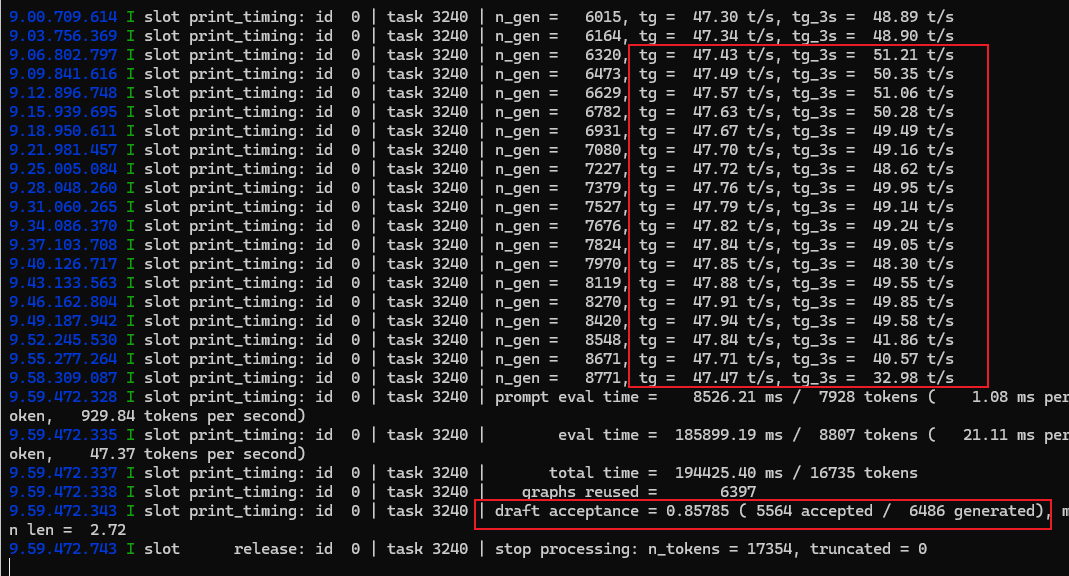Select timestamp 9.03.756.369
This screenshot has height=576, width=1069.
[x=63, y=35]
